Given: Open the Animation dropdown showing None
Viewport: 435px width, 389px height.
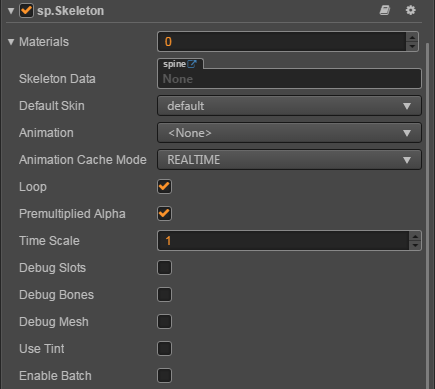Looking at the screenshot, I should pyautogui.click(x=289, y=133).
